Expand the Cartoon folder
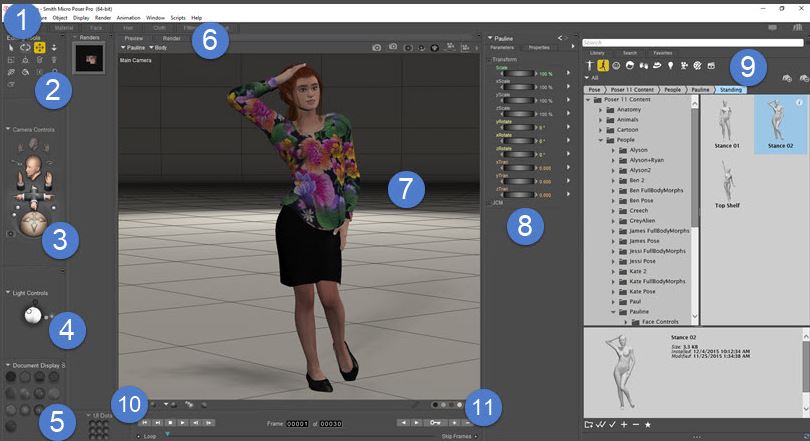Screen dimensions: 810x441 (600, 130)
